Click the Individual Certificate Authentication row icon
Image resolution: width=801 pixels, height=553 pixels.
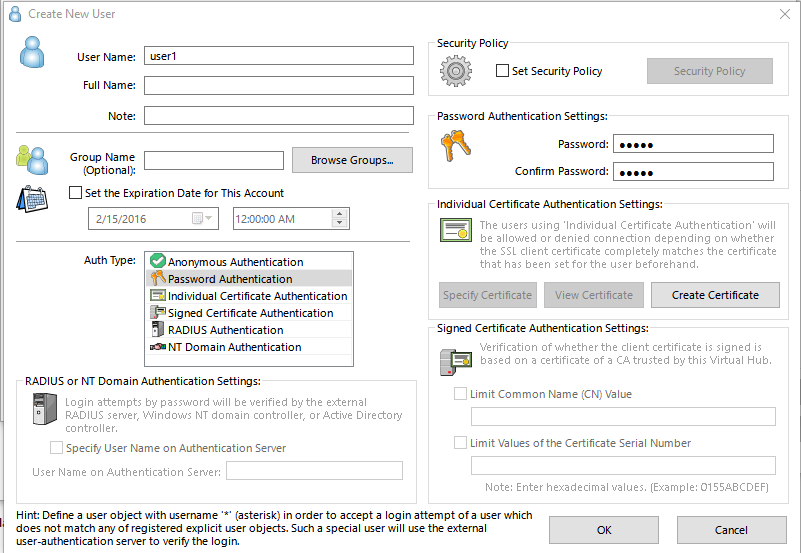(x=157, y=295)
